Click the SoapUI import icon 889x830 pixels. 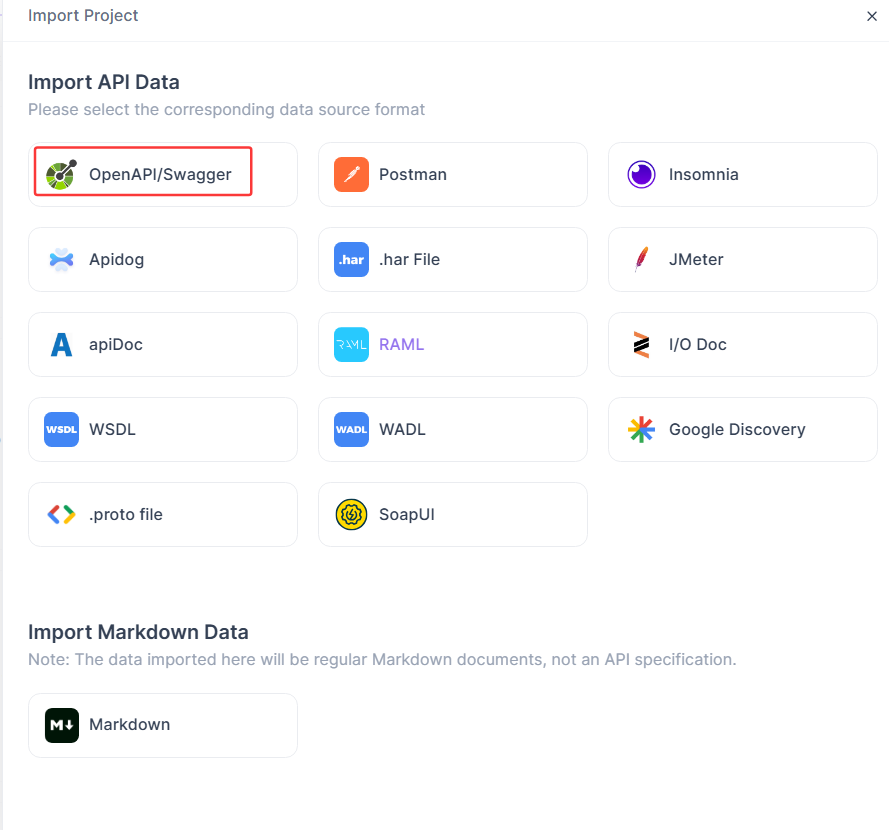(351, 514)
